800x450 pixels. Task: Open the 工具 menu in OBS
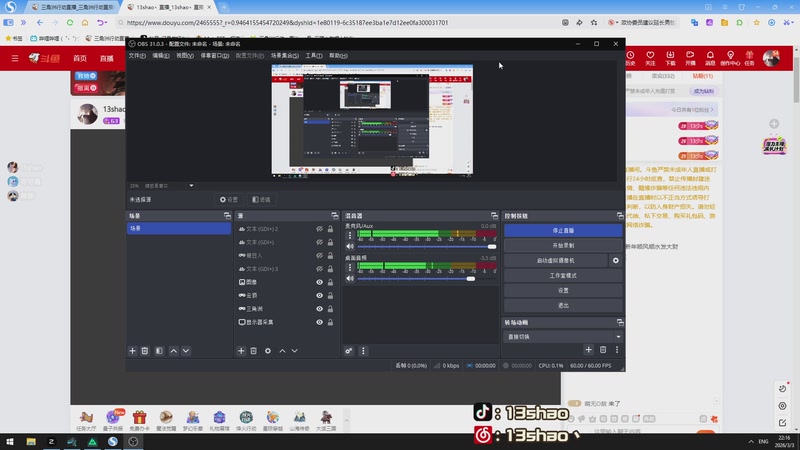click(x=314, y=56)
